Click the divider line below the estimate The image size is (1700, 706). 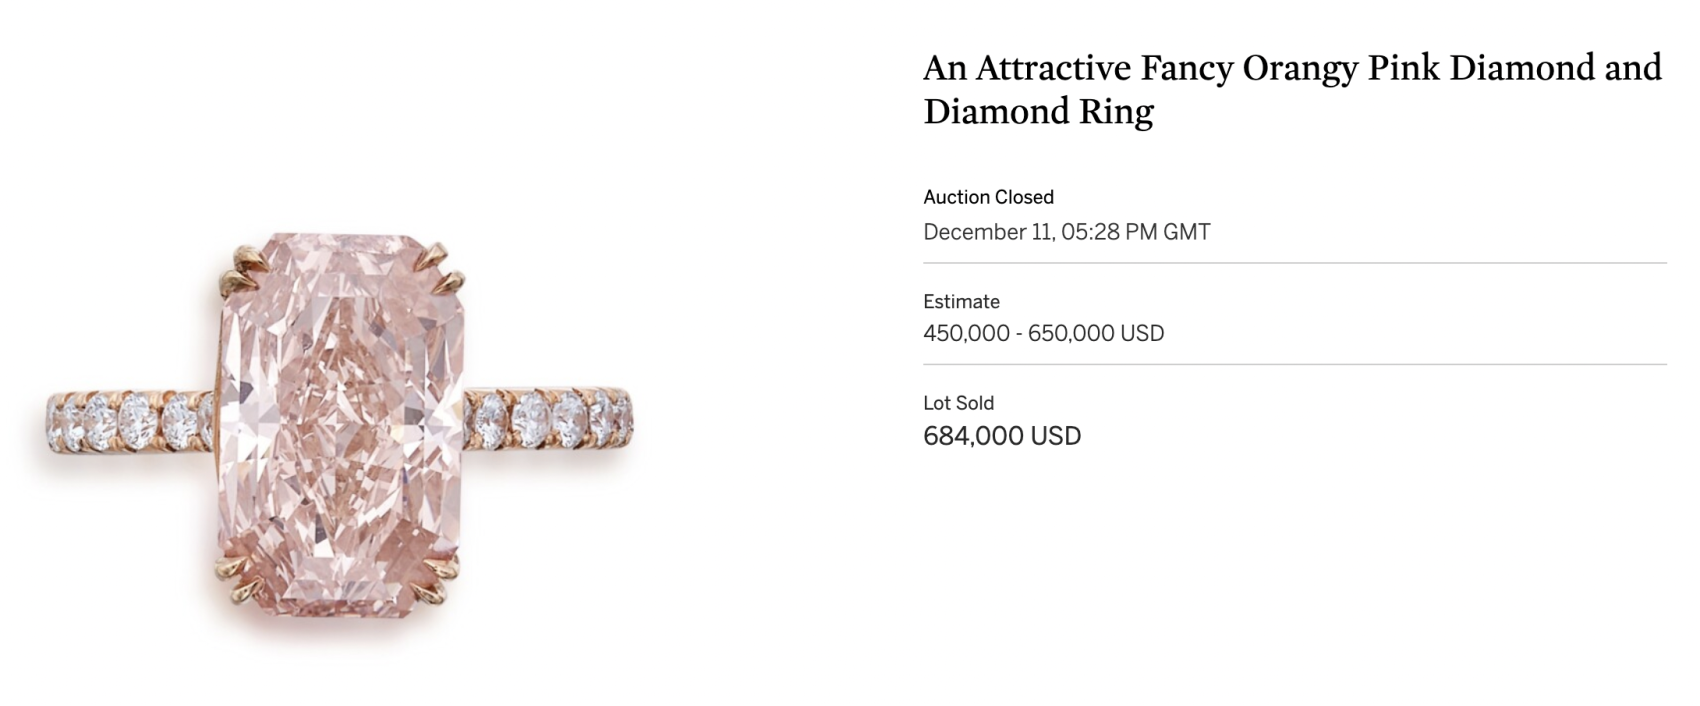coord(1294,364)
